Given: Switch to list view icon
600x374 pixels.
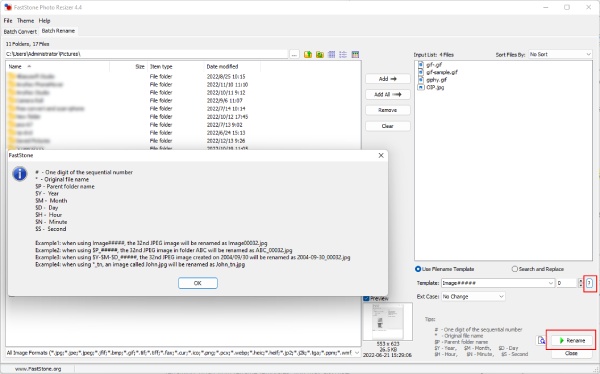Looking at the screenshot, I should point(343,55).
